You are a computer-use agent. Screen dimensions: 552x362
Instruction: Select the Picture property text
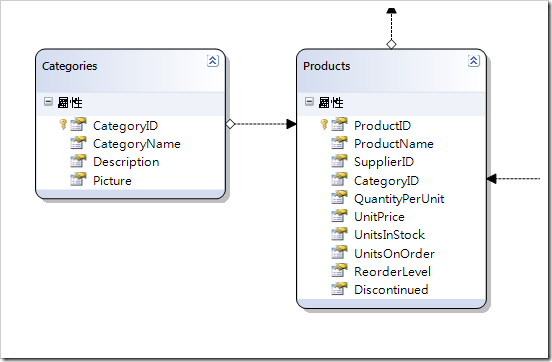point(112,181)
